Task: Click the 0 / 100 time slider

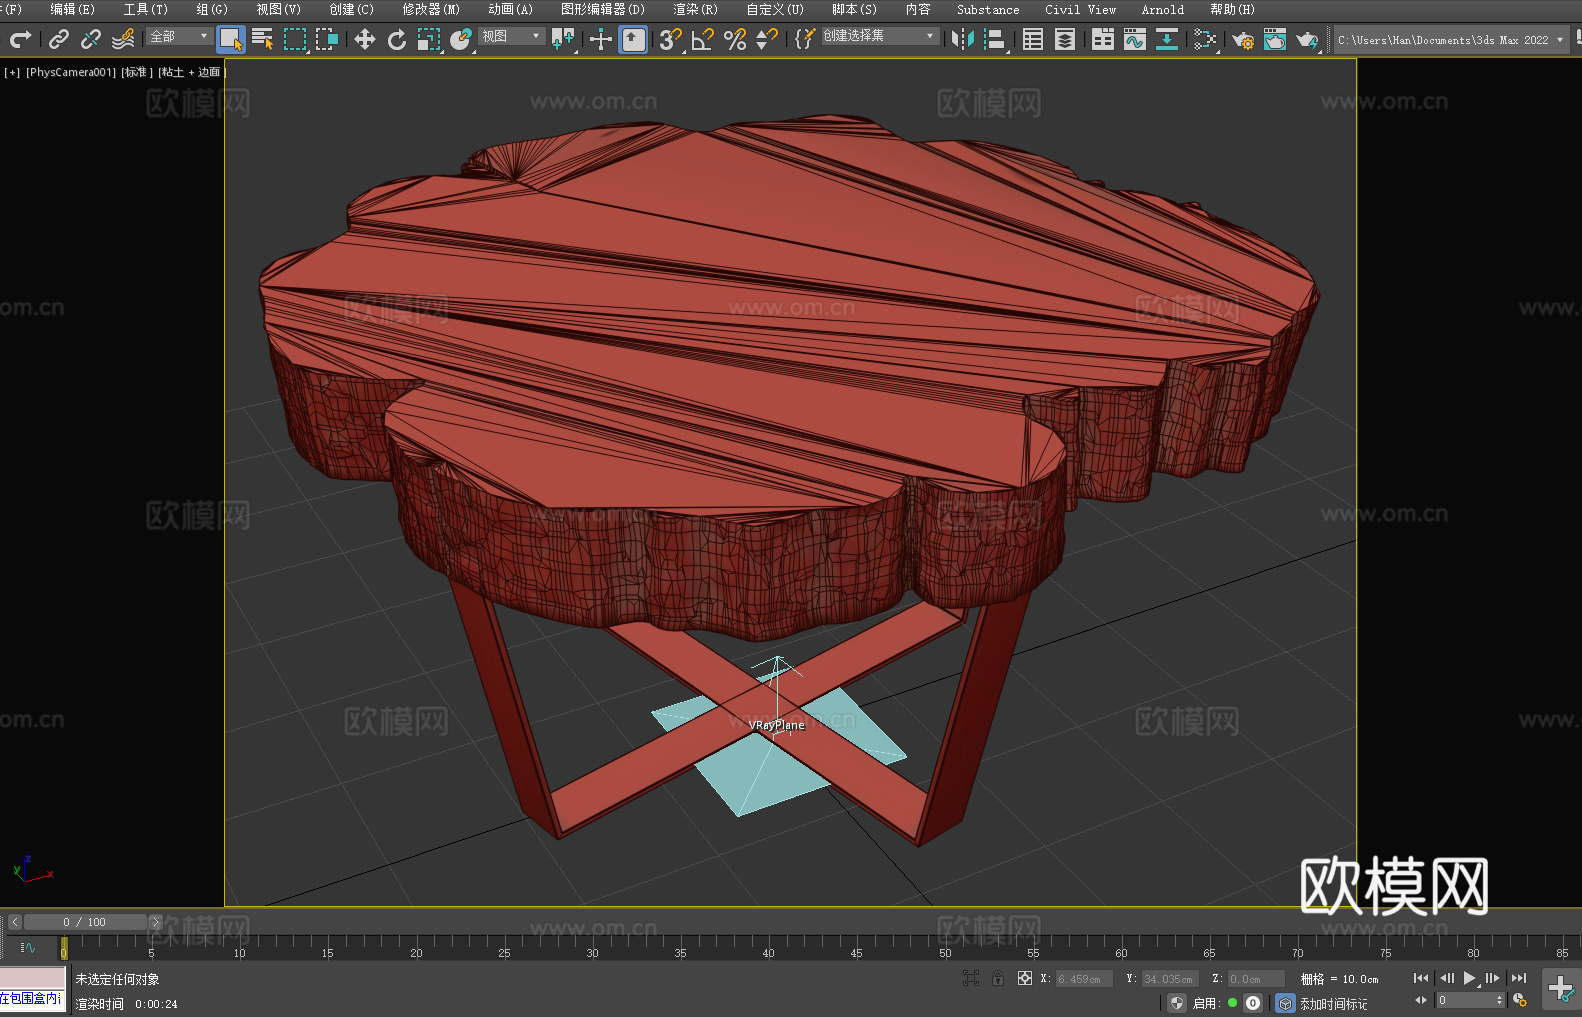Action: click(x=85, y=922)
